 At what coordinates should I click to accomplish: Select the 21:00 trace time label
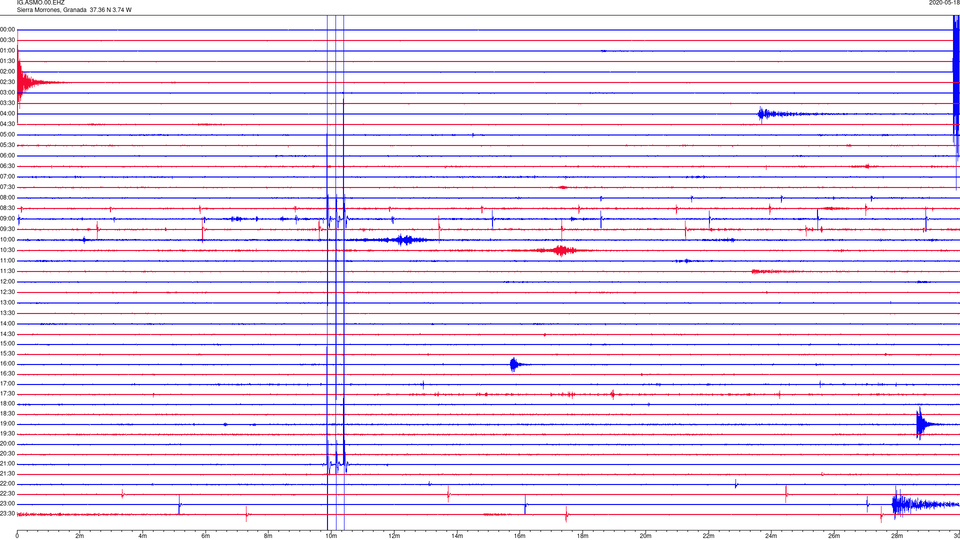click(x=7, y=463)
